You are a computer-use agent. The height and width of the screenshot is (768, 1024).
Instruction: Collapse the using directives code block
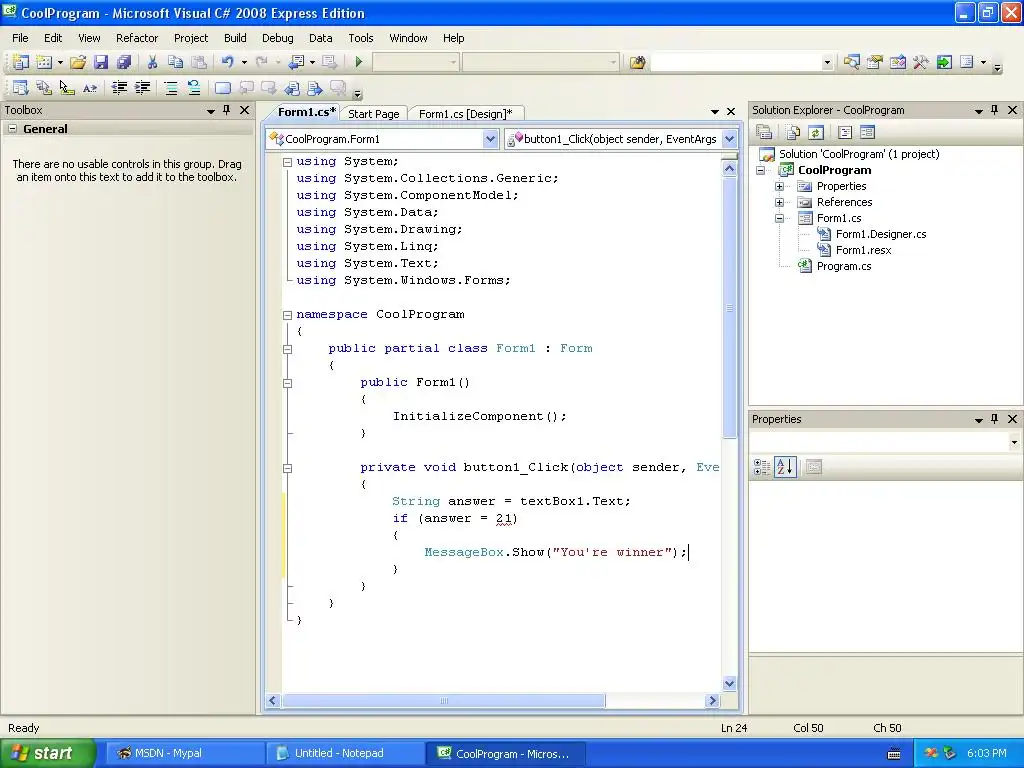click(x=287, y=162)
